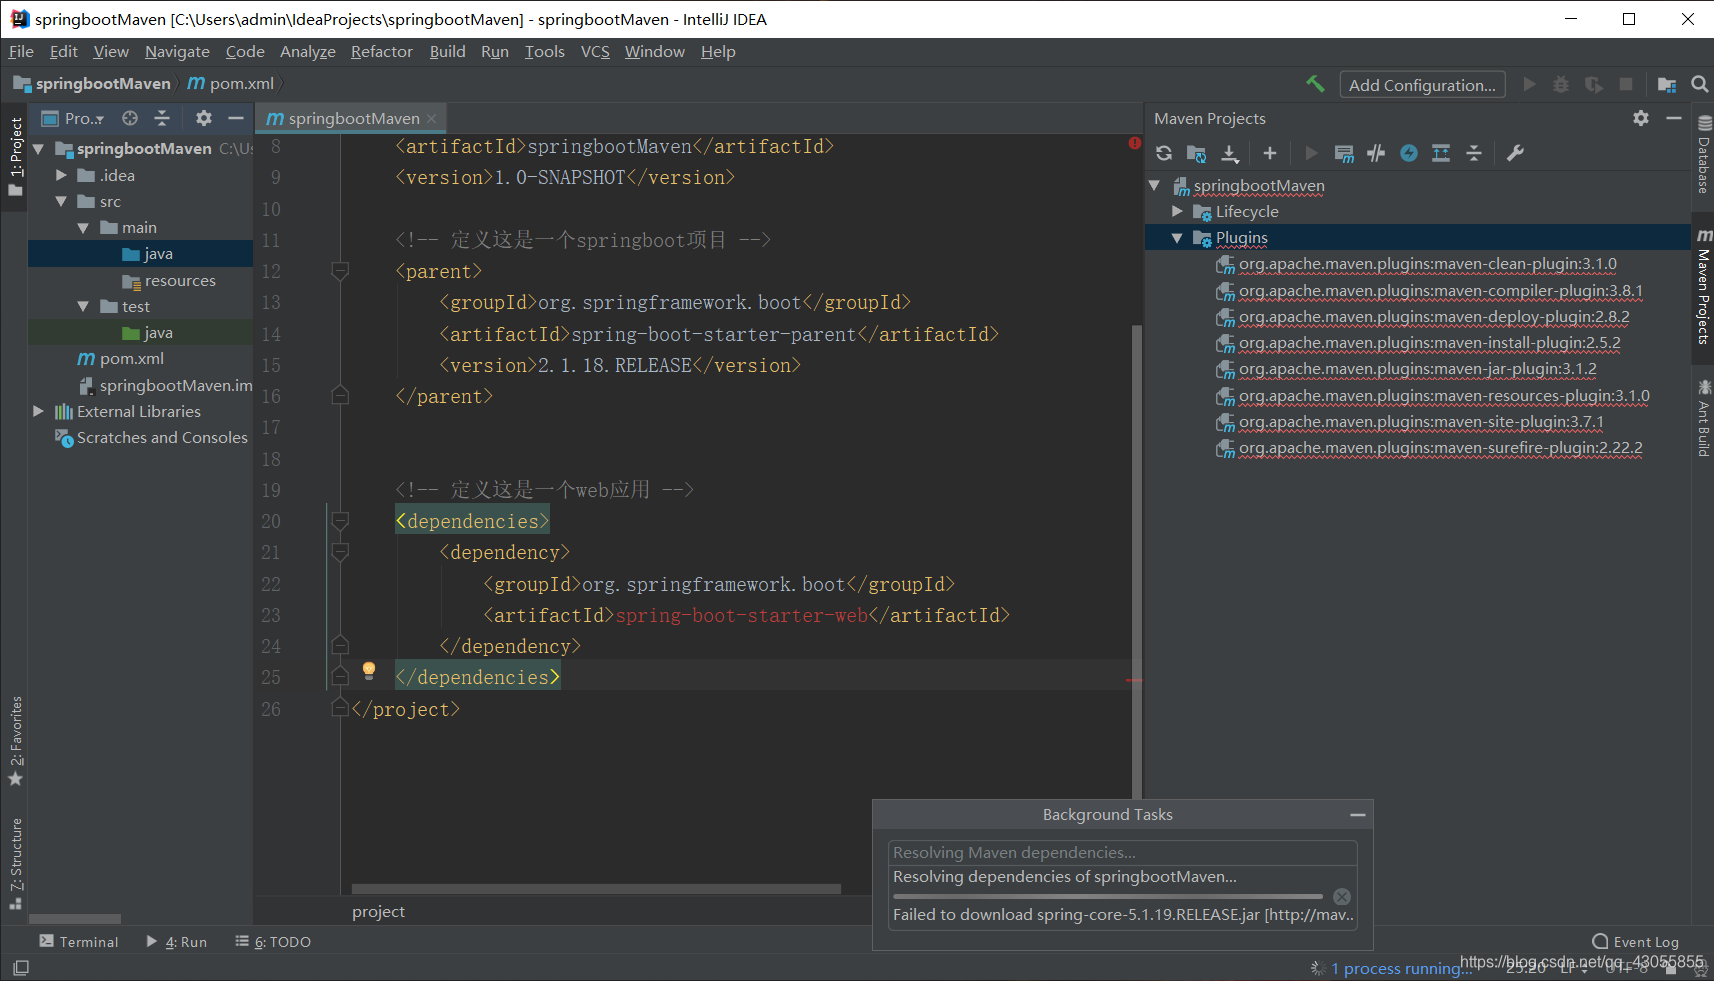Open the Build menu
The image size is (1714, 981).
(x=447, y=52)
